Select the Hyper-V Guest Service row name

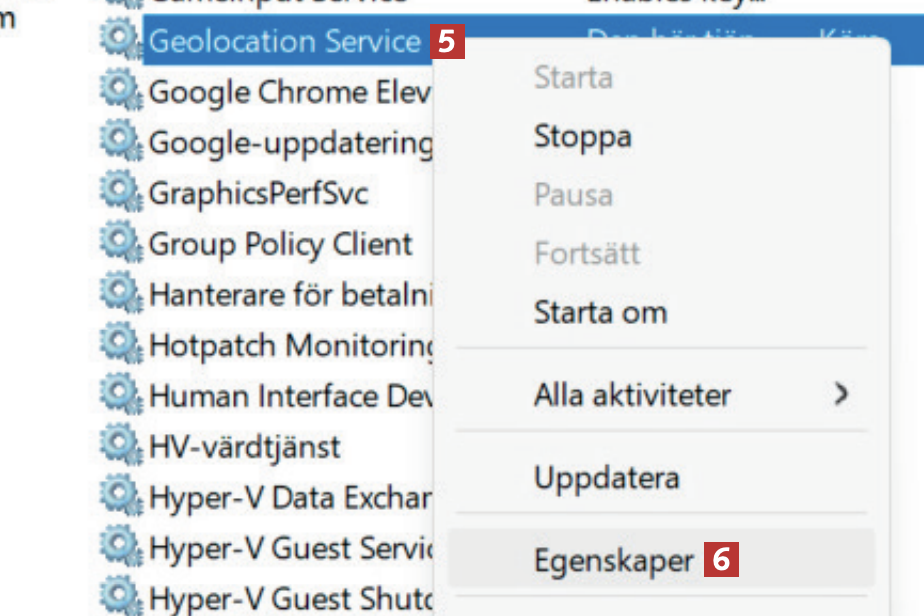click(289, 548)
